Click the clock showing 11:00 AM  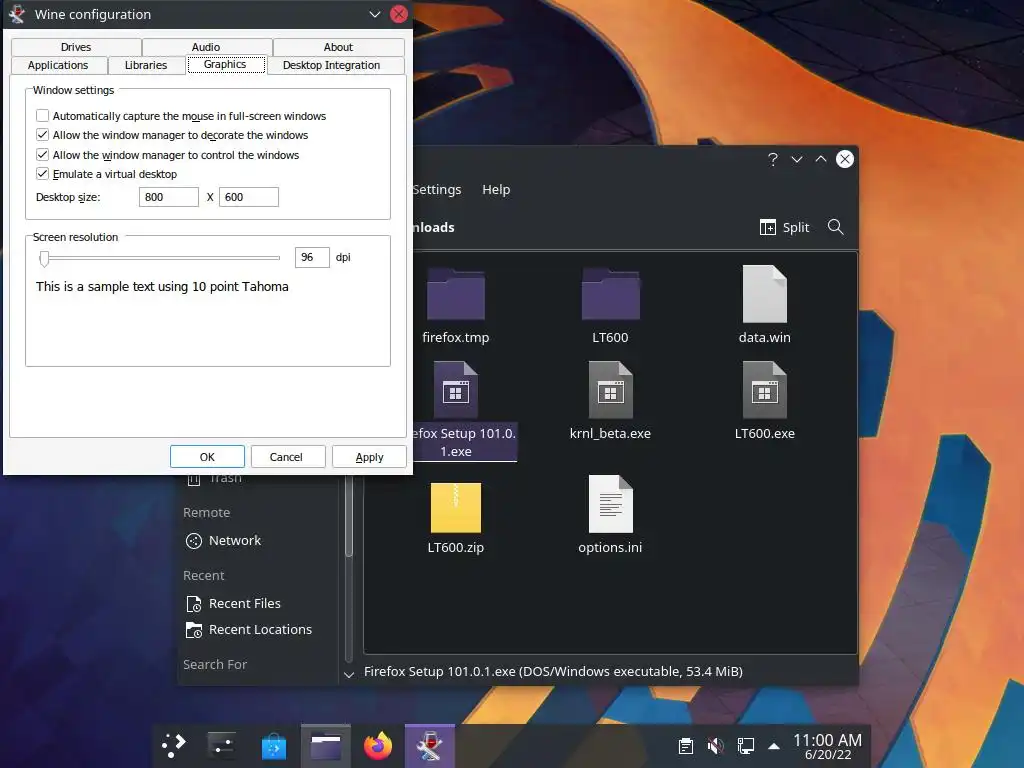[x=827, y=740]
